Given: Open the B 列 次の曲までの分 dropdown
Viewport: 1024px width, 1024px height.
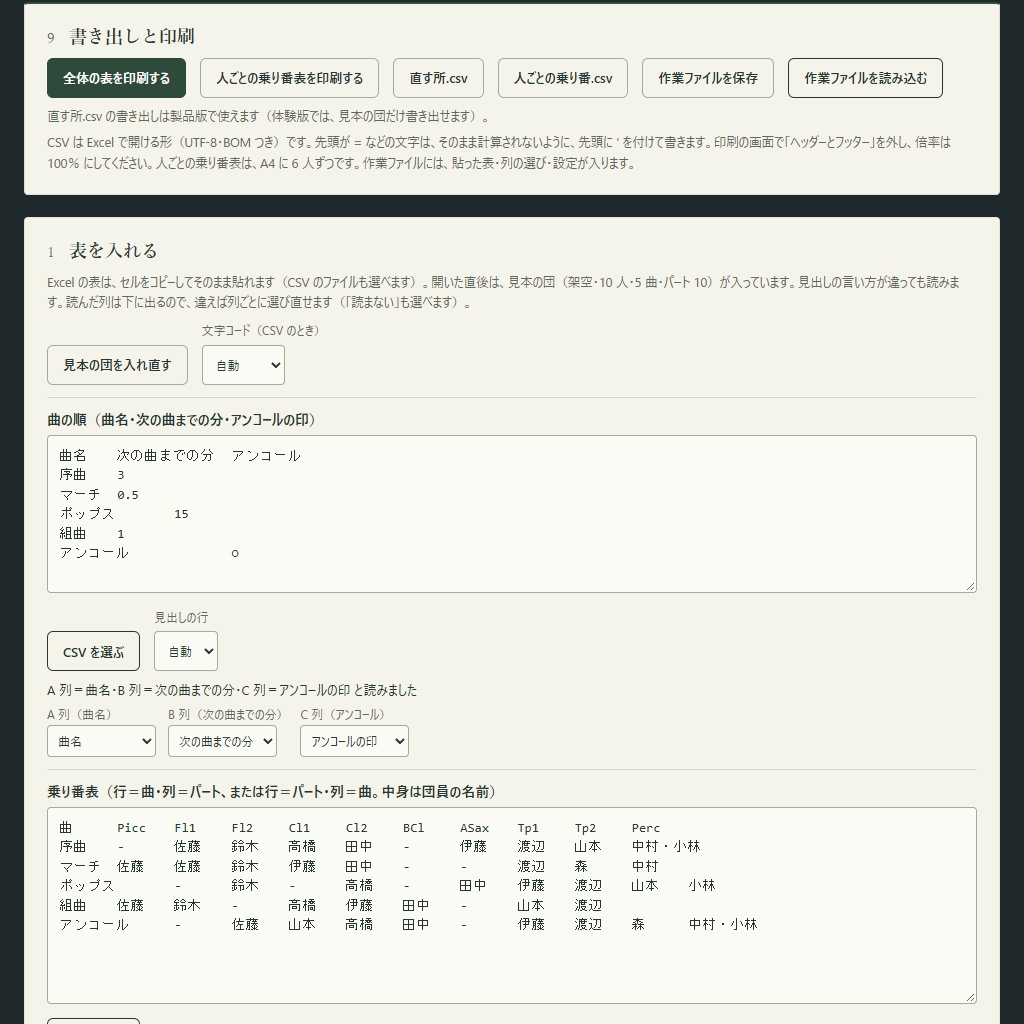Looking at the screenshot, I should click(x=223, y=741).
